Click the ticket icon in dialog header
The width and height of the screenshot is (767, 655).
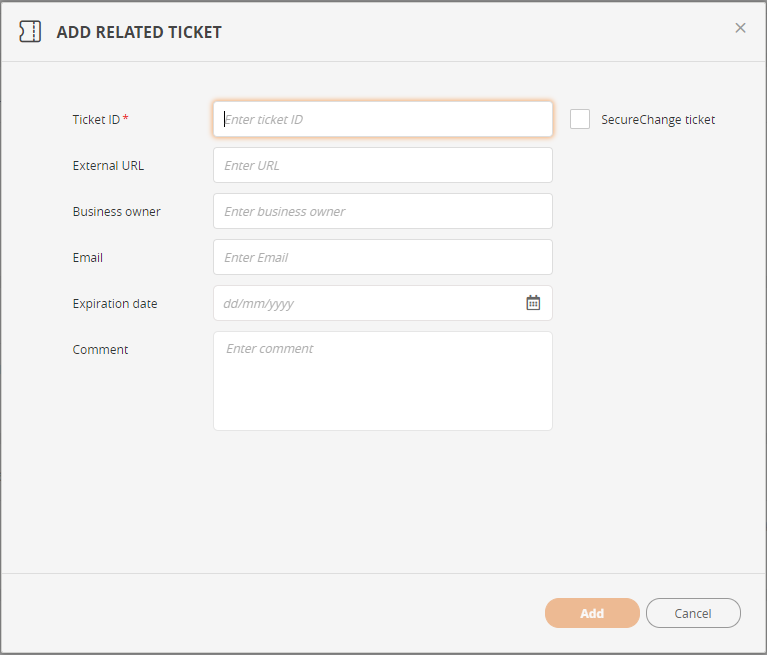pos(30,32)
